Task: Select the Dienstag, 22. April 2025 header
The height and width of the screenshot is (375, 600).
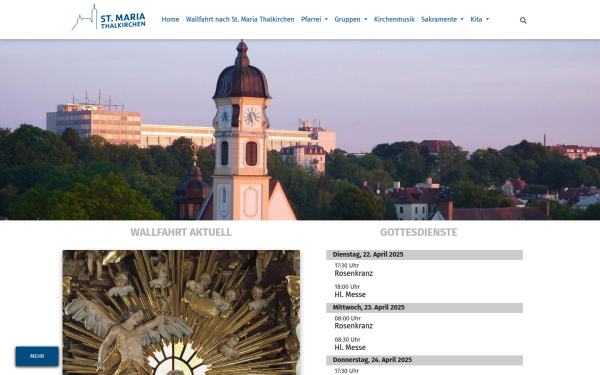Action: [424, 255]
